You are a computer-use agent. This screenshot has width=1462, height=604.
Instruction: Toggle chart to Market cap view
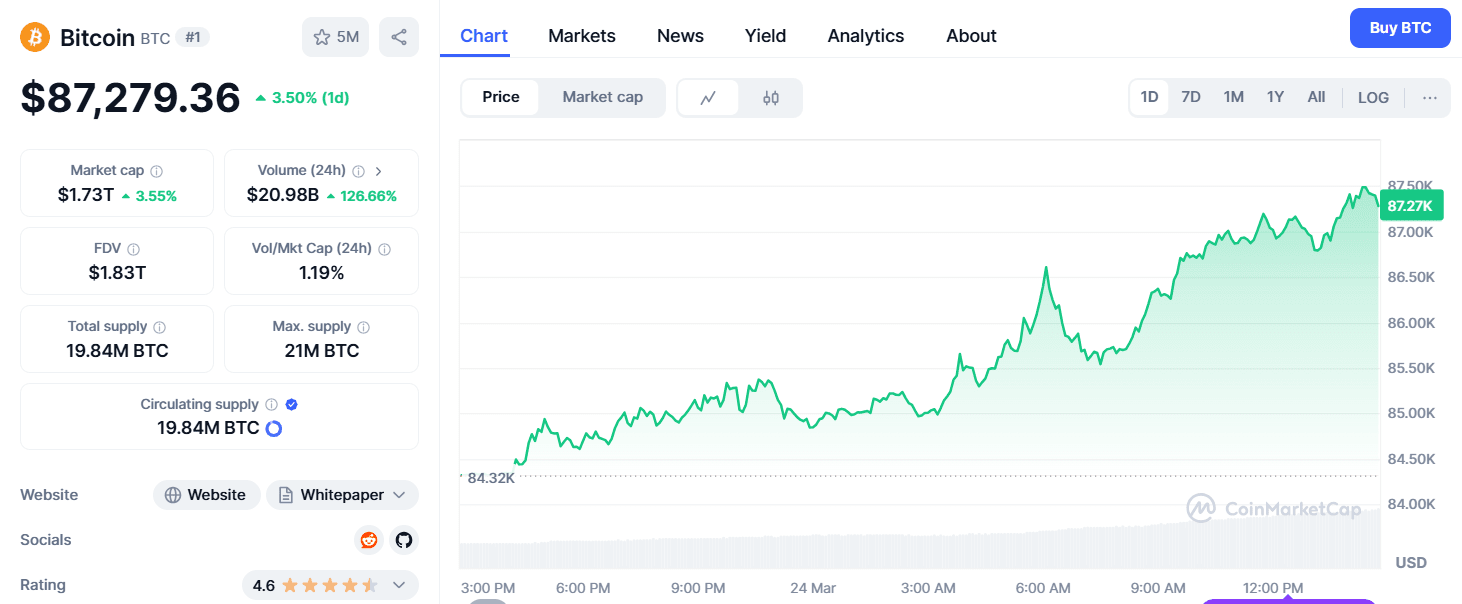click(x=602, y=97)
